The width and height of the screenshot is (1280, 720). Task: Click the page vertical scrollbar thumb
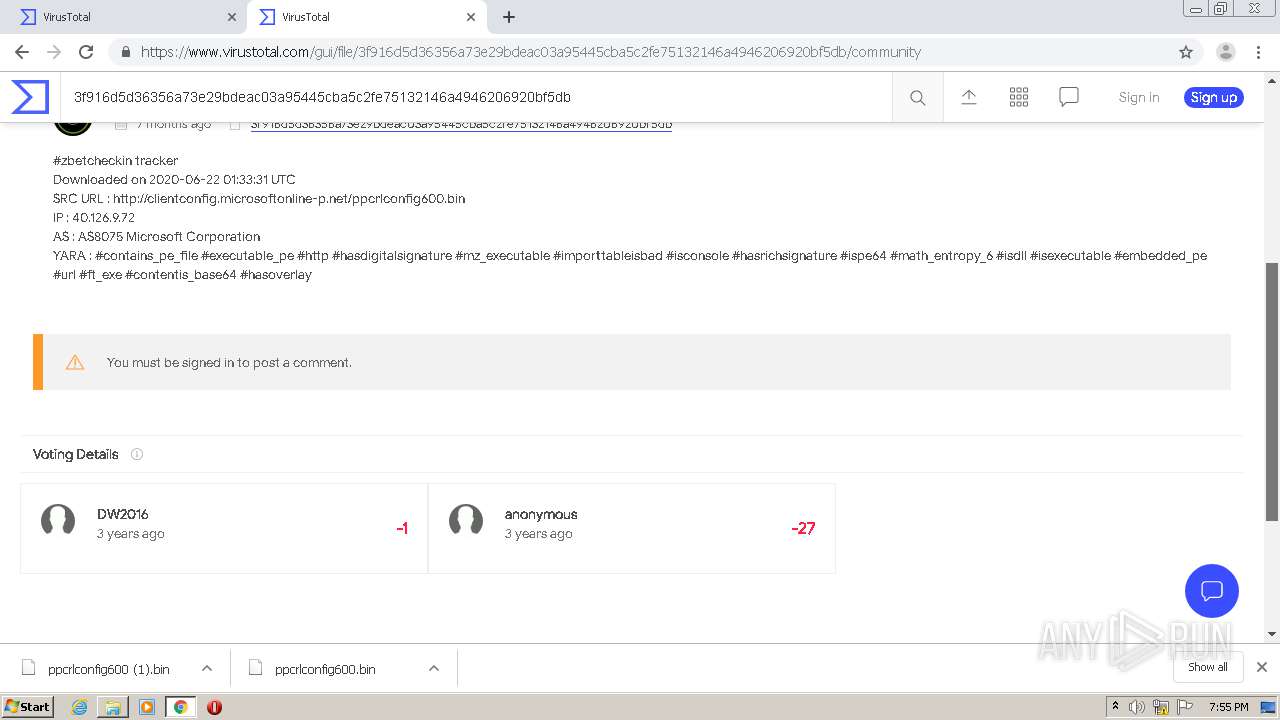[x=1272, y=391]
